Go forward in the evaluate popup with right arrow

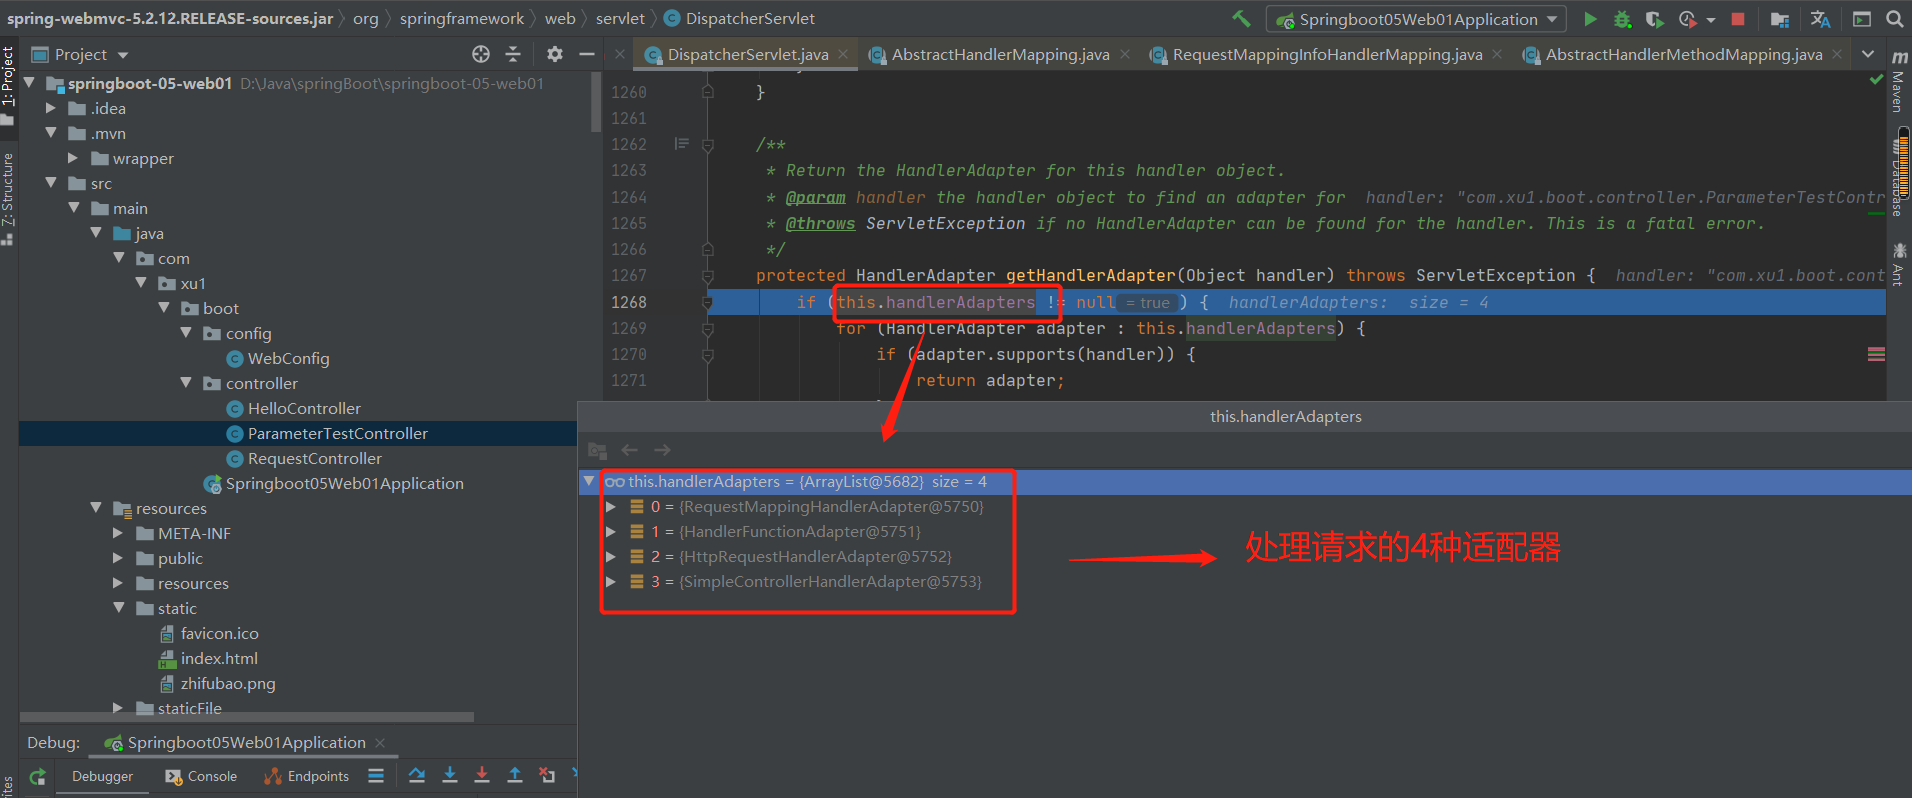[662, 450]
